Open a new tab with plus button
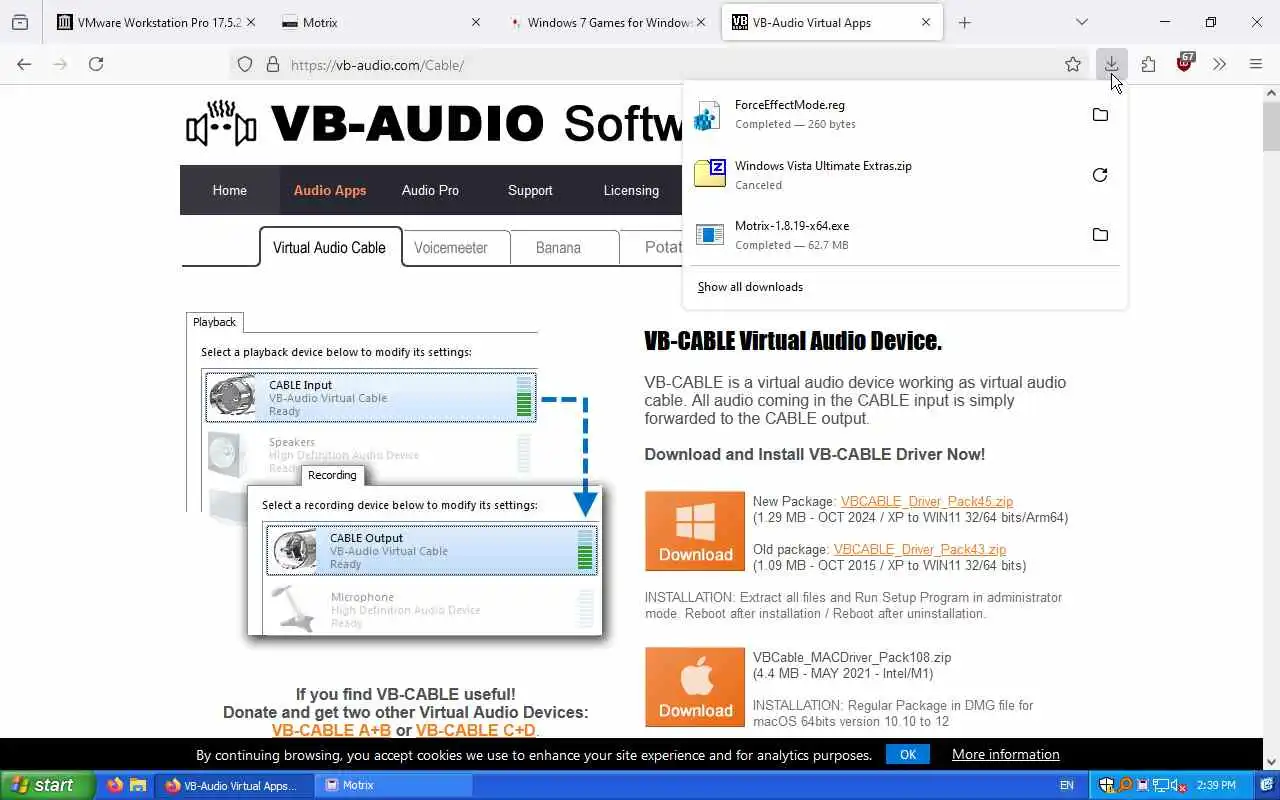1280x800 pixels. pos(964,22)
